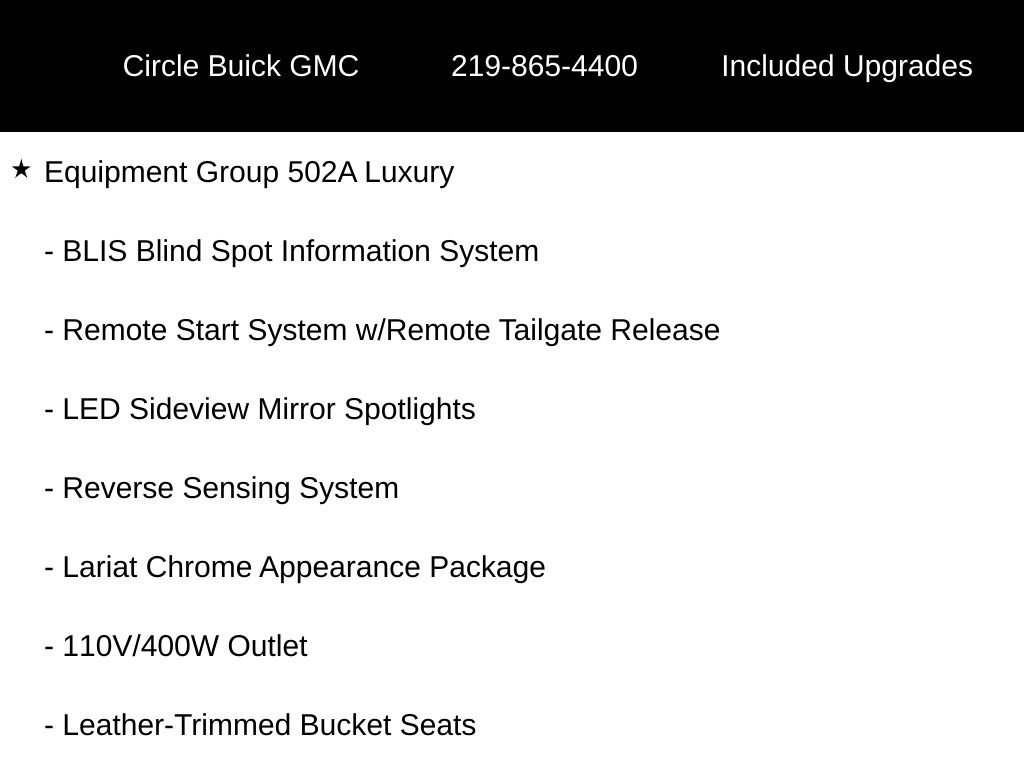The width and height of the screenshot is (1024, 768).
Task: Click LED Sideview Mirror Spotlights entry
Action: point(260,409)
